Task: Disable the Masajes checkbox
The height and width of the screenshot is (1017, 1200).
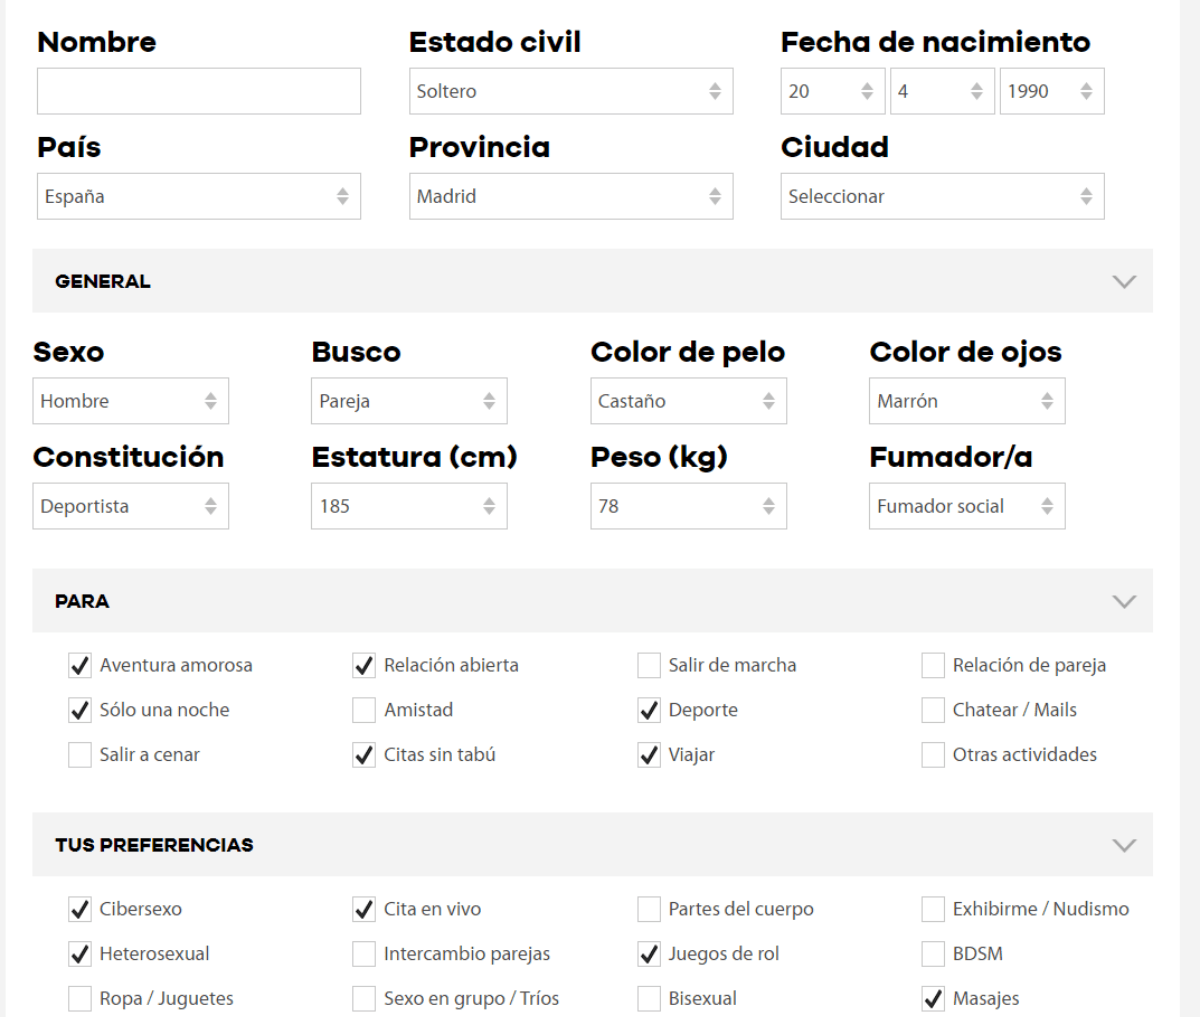Action: pos(933,998)
